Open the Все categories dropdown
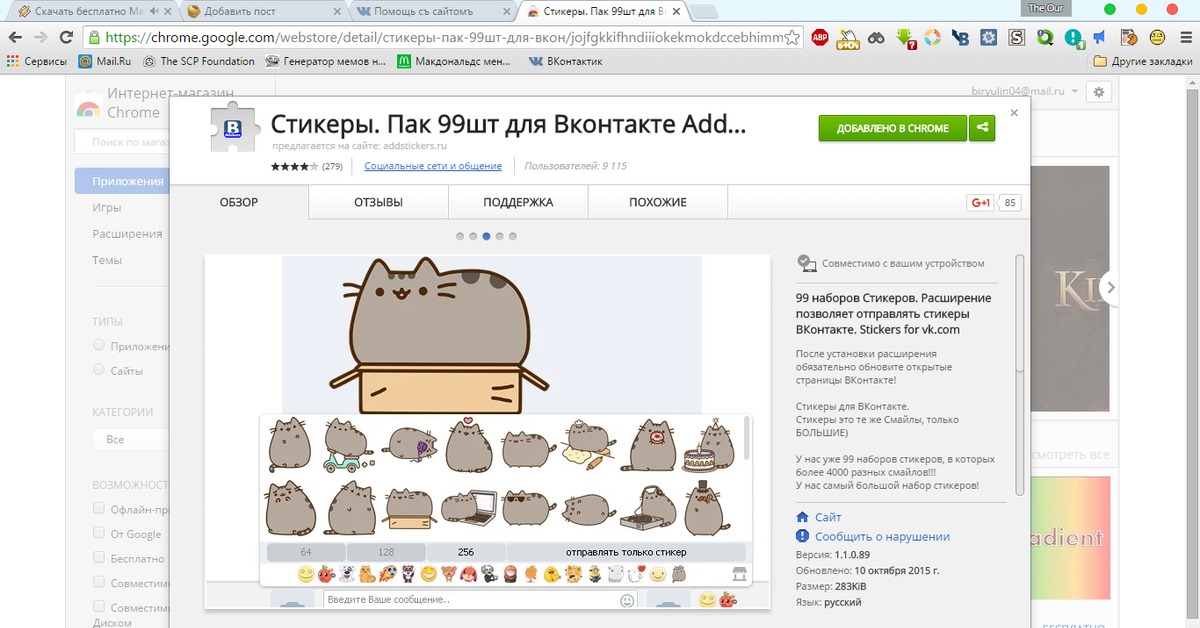The height and width of the screenshot is (628, 1200). (x=130, y=439)
